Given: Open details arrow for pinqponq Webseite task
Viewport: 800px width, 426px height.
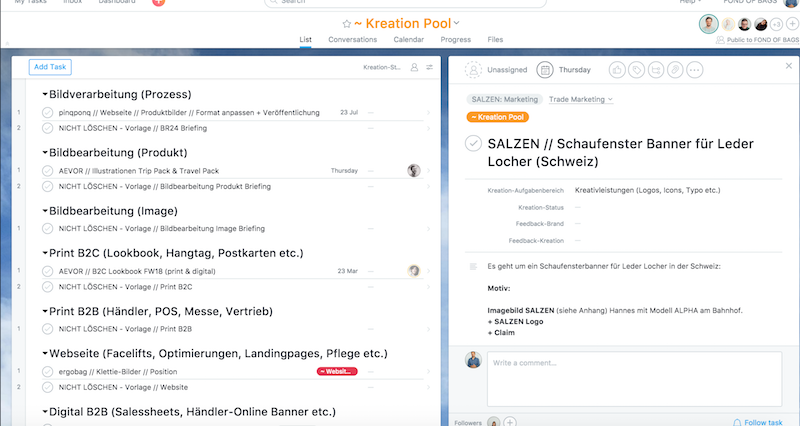Looking at the screenshot, I should [x=429, y=113].
